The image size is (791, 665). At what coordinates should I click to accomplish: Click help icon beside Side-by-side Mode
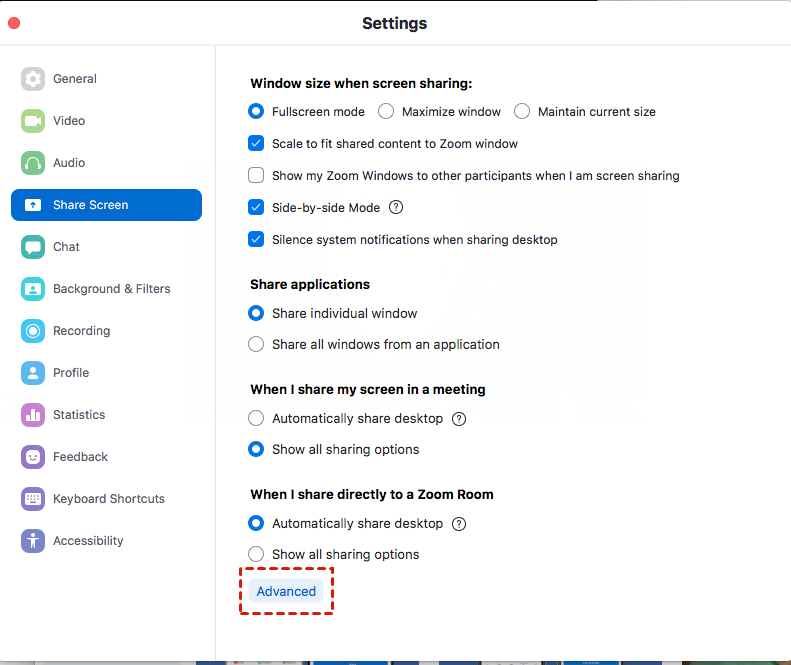(396, 208)
